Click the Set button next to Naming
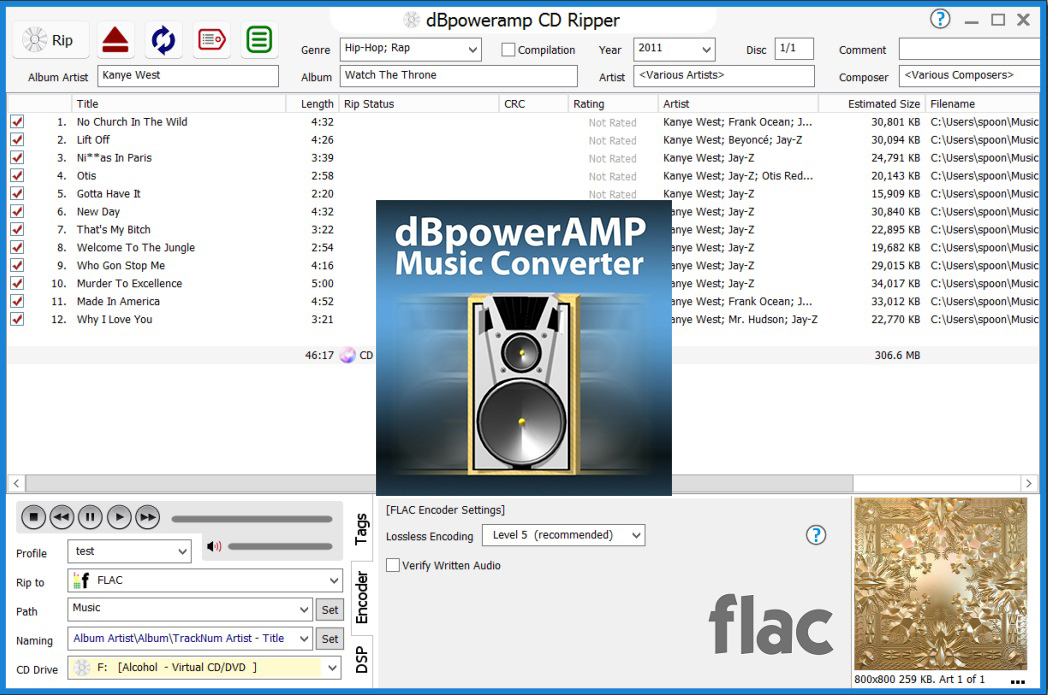Image resolution: width=1048 pixels, height=695 pixels. (x=330, y=639)
